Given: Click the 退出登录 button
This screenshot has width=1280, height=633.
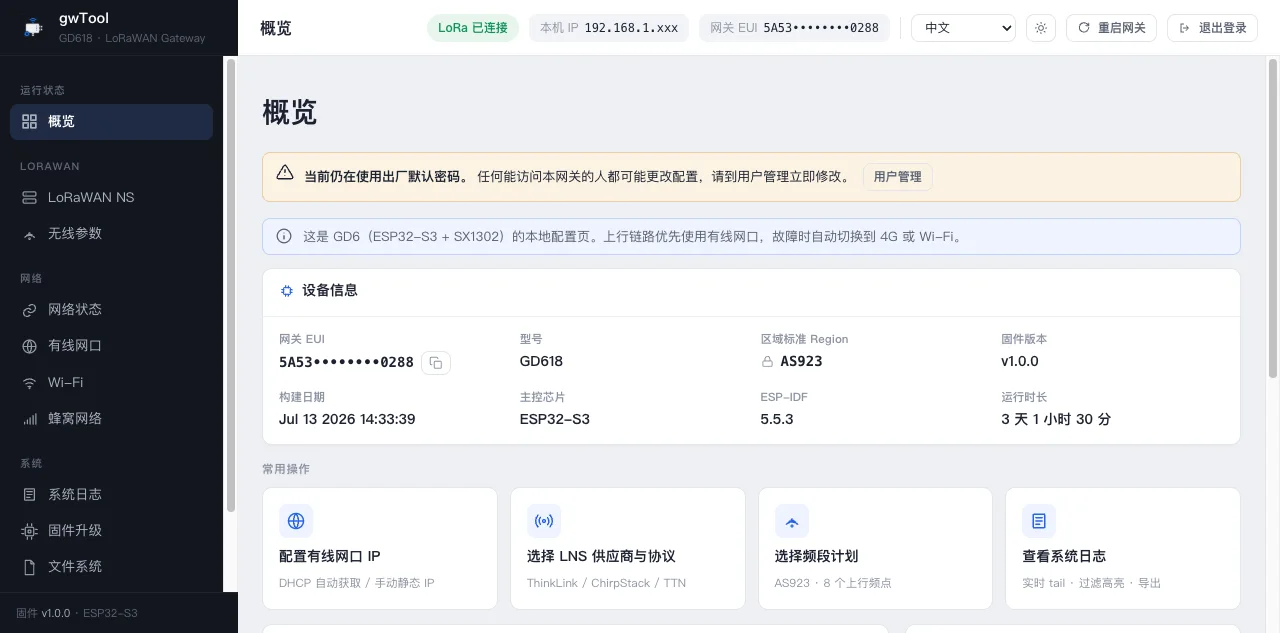Looking at the screenshot, I should (1212, 28).
